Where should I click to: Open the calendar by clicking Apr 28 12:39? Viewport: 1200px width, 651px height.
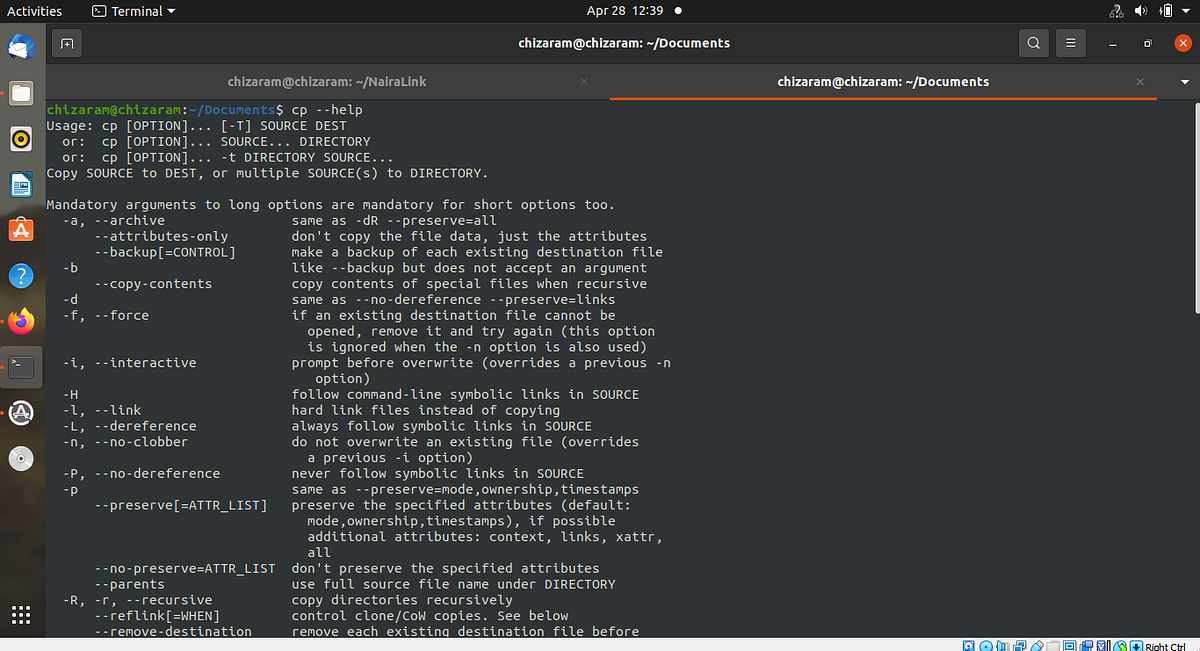(x=625, y=11)
